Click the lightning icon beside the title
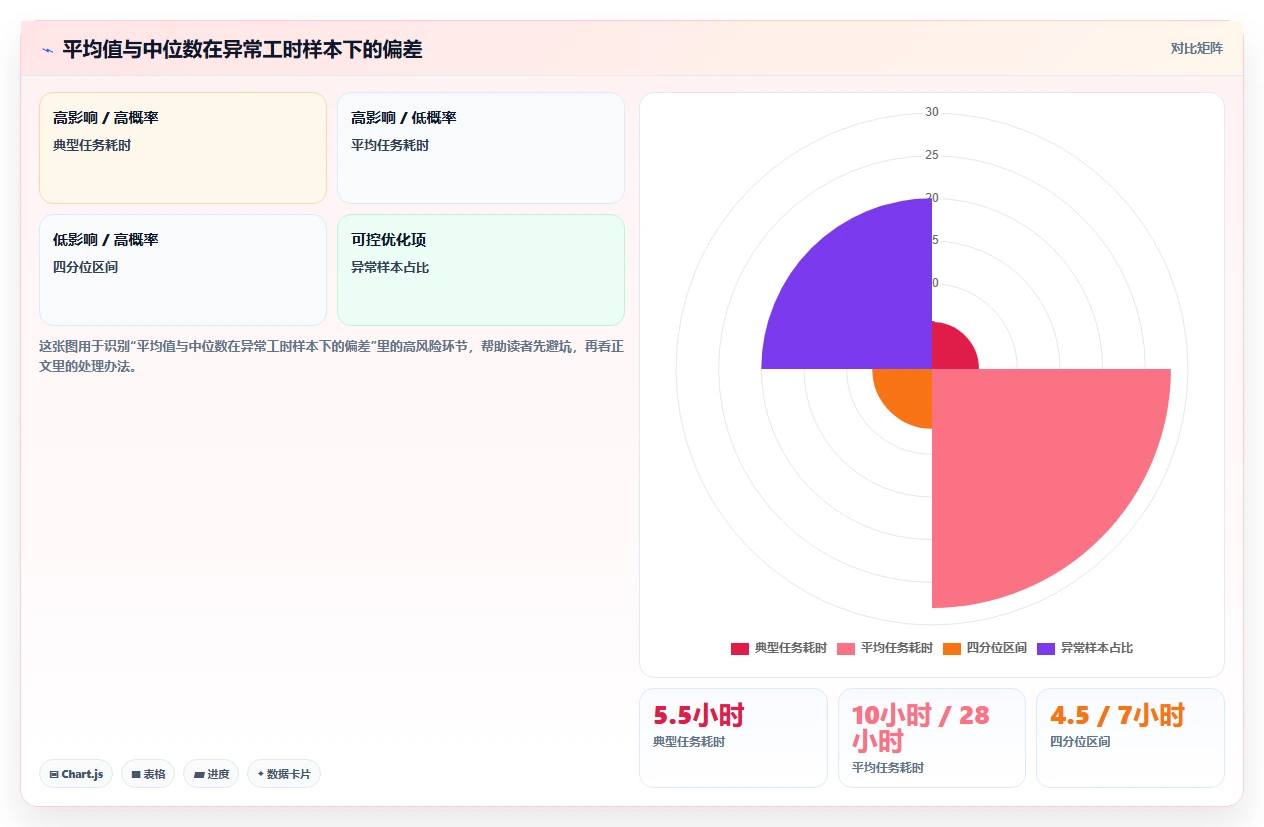Viewport: 1264px width, 827px height. point(47,49)
